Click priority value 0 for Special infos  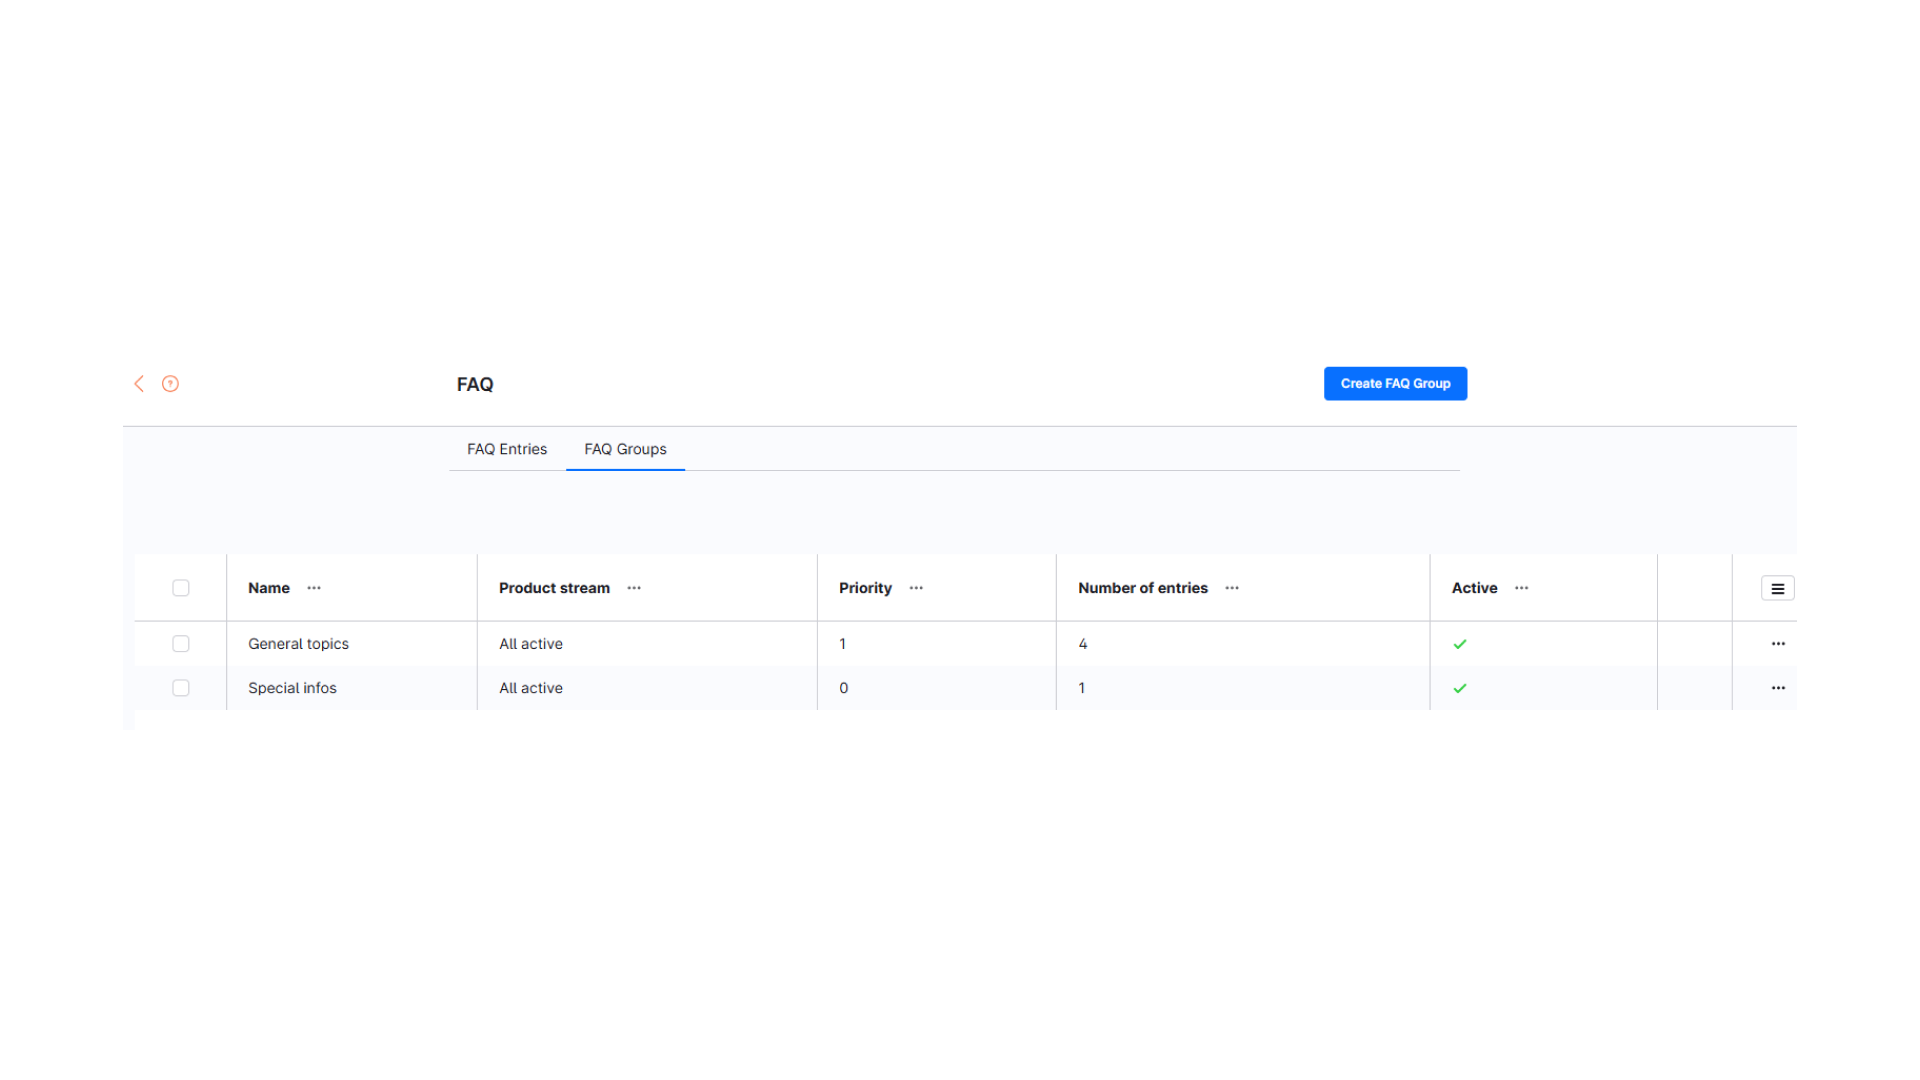(844, 688)
